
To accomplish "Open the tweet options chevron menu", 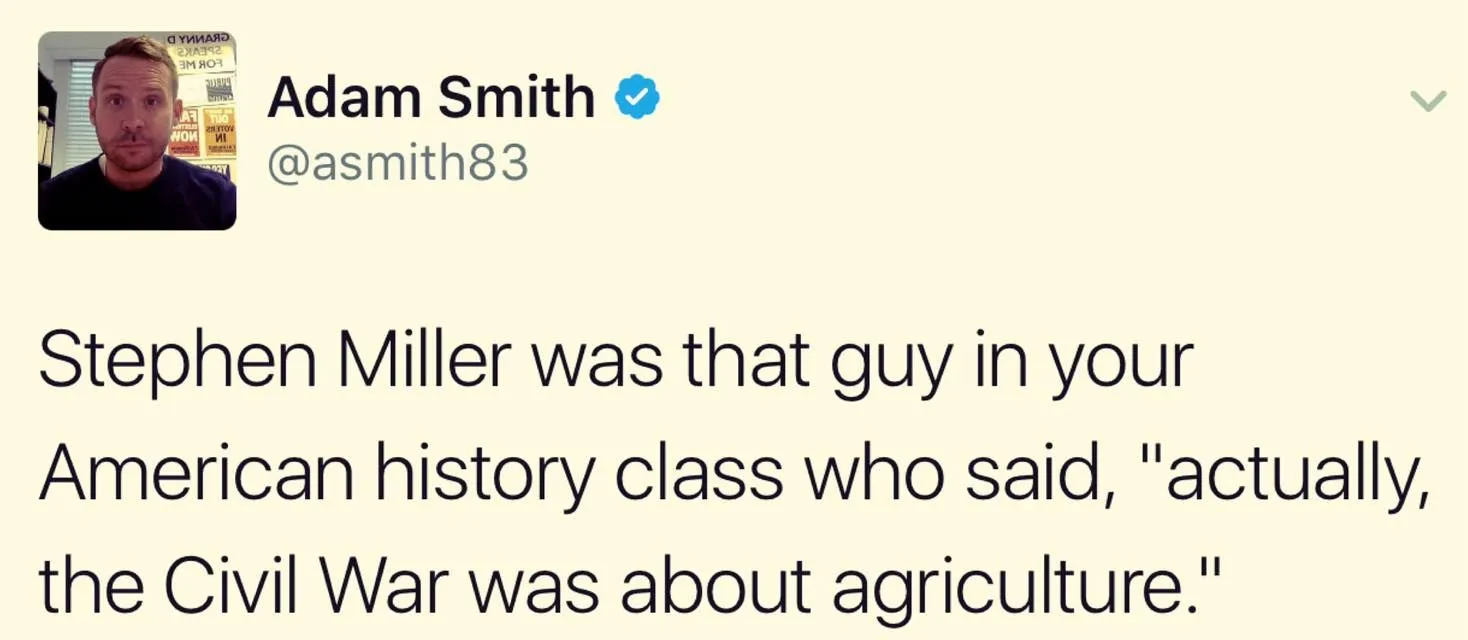I will [x=1428, y=100].
